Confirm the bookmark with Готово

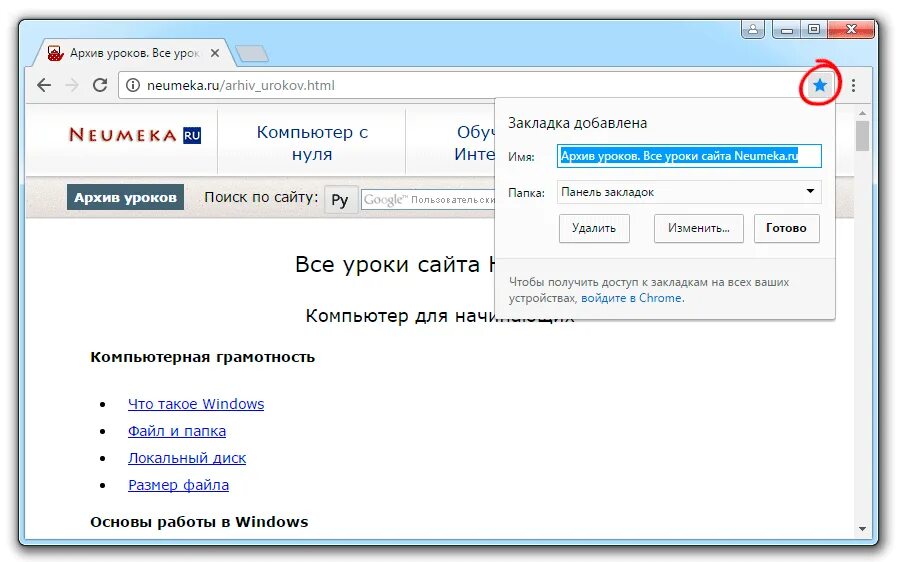coord(786,228)
